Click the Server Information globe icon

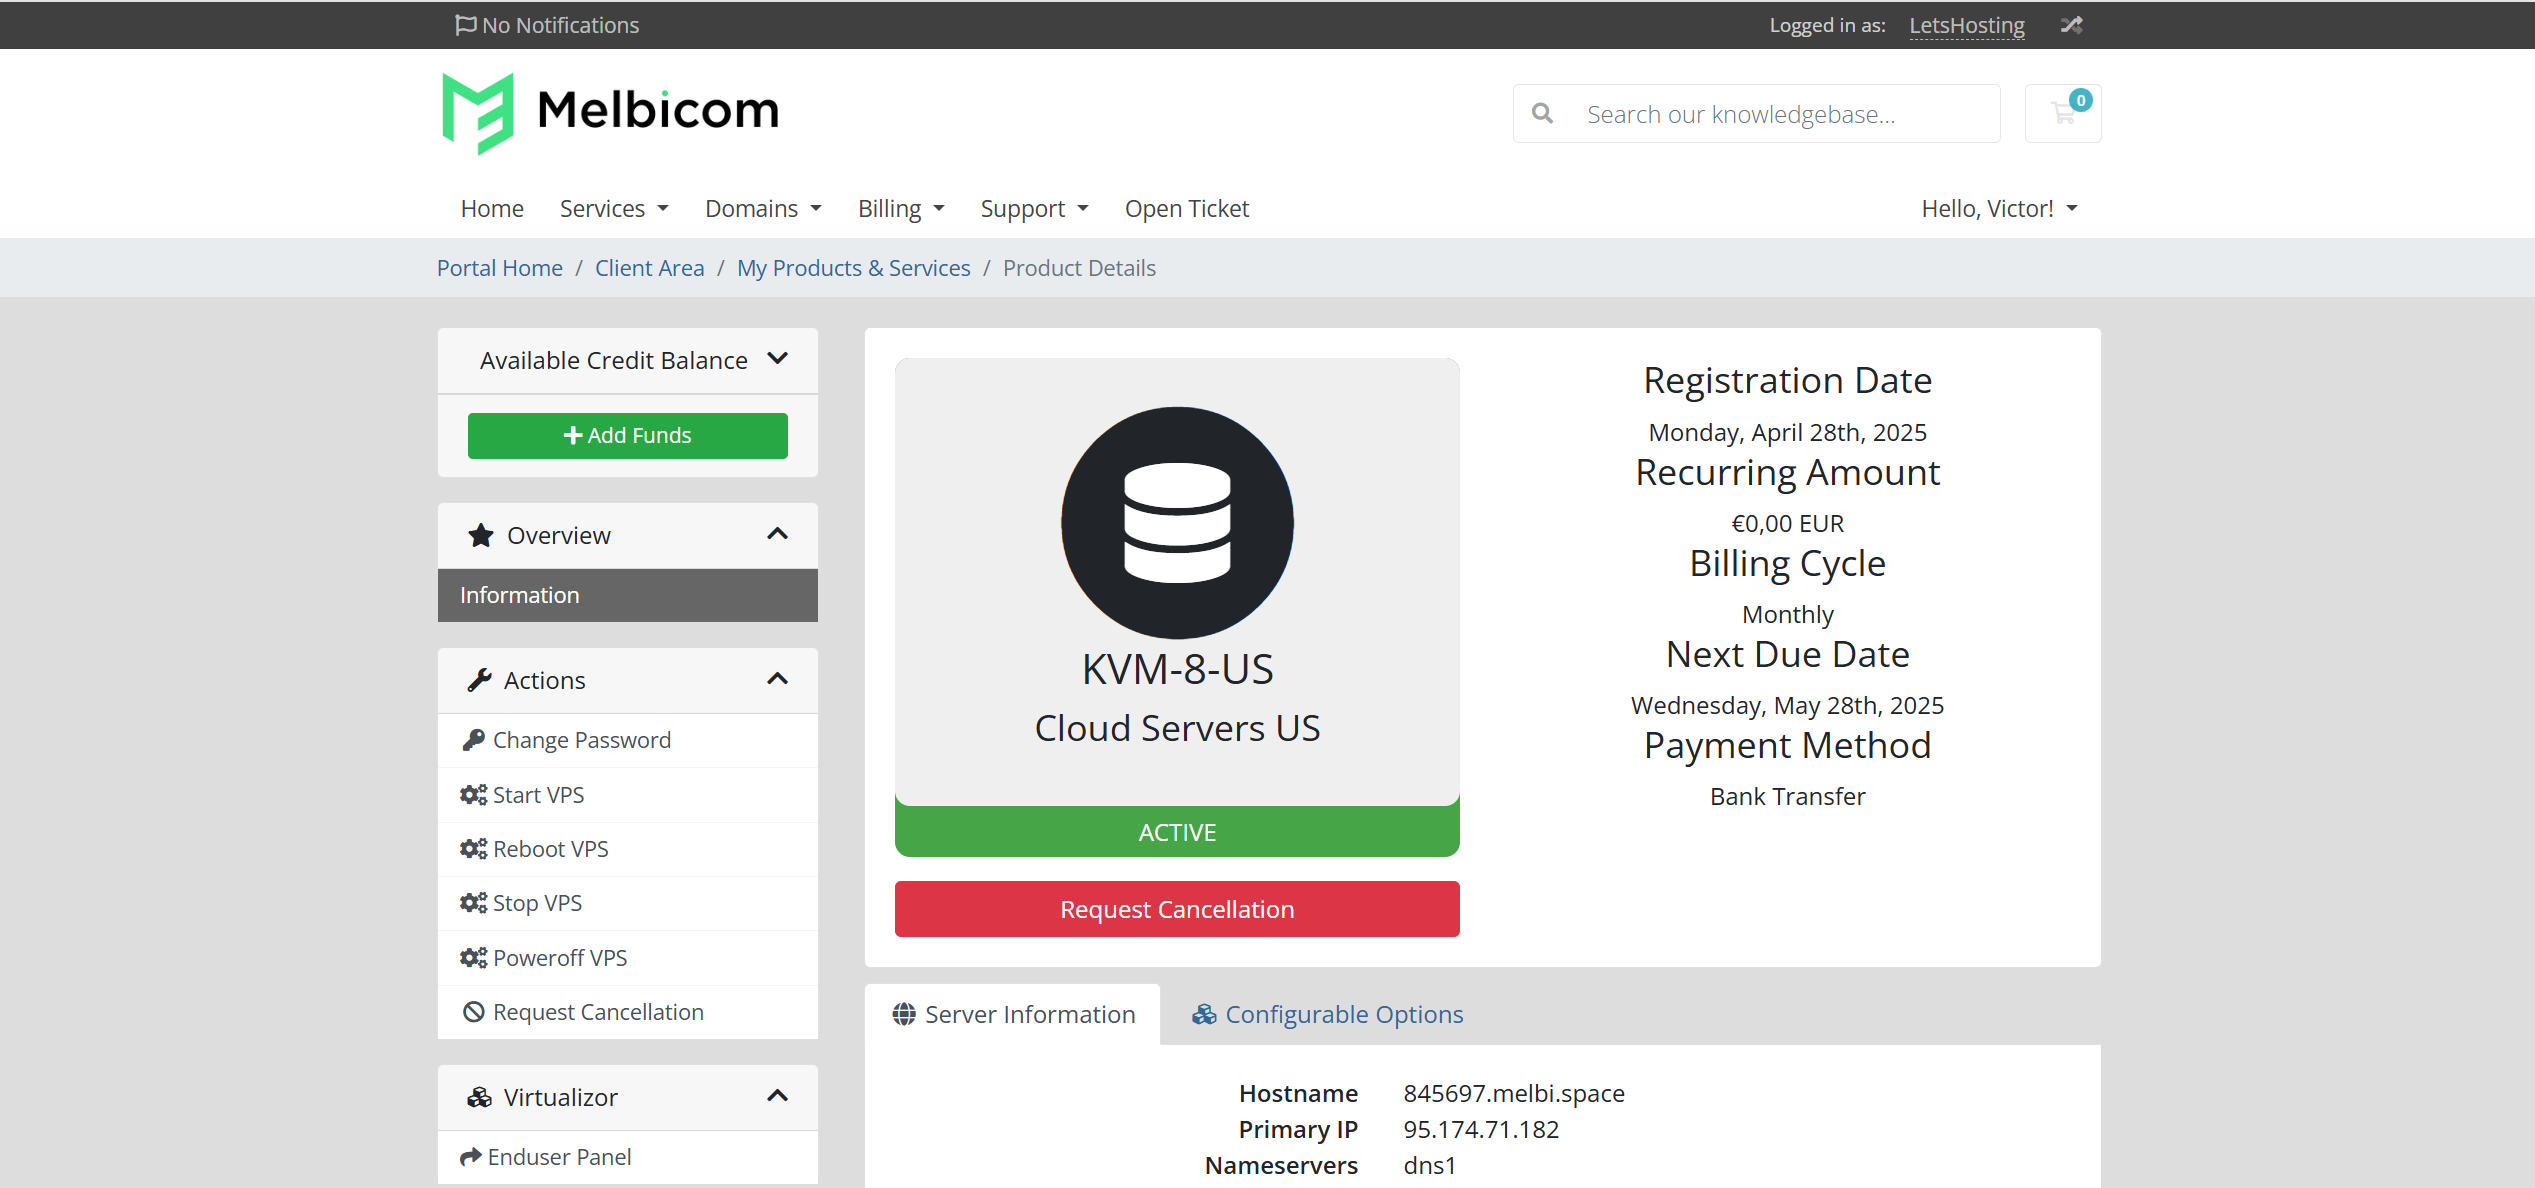click(x=904, y=1014)
